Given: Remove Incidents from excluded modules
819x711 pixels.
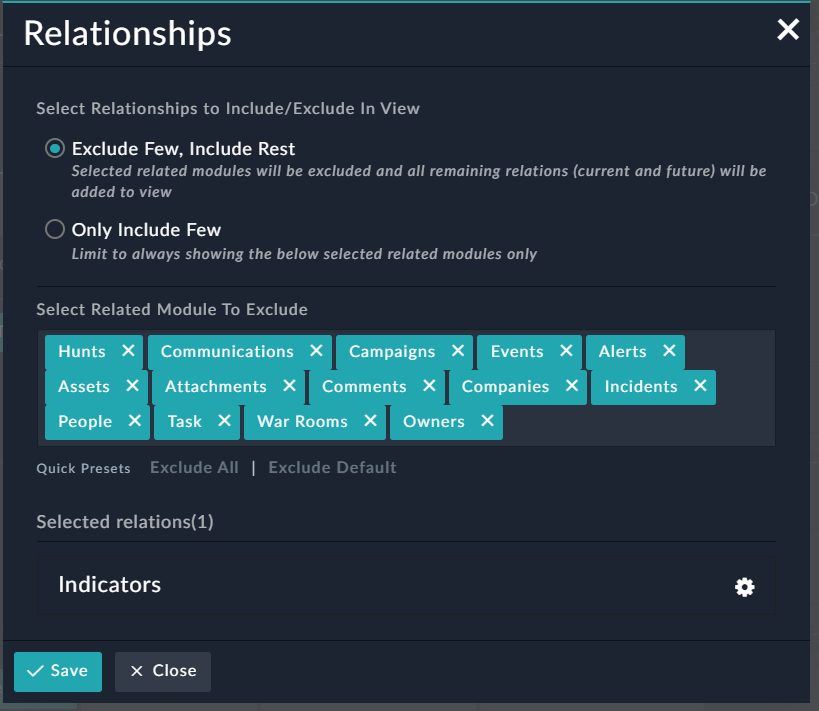Looking at the screenshot, I should click(x=699, y=386).
